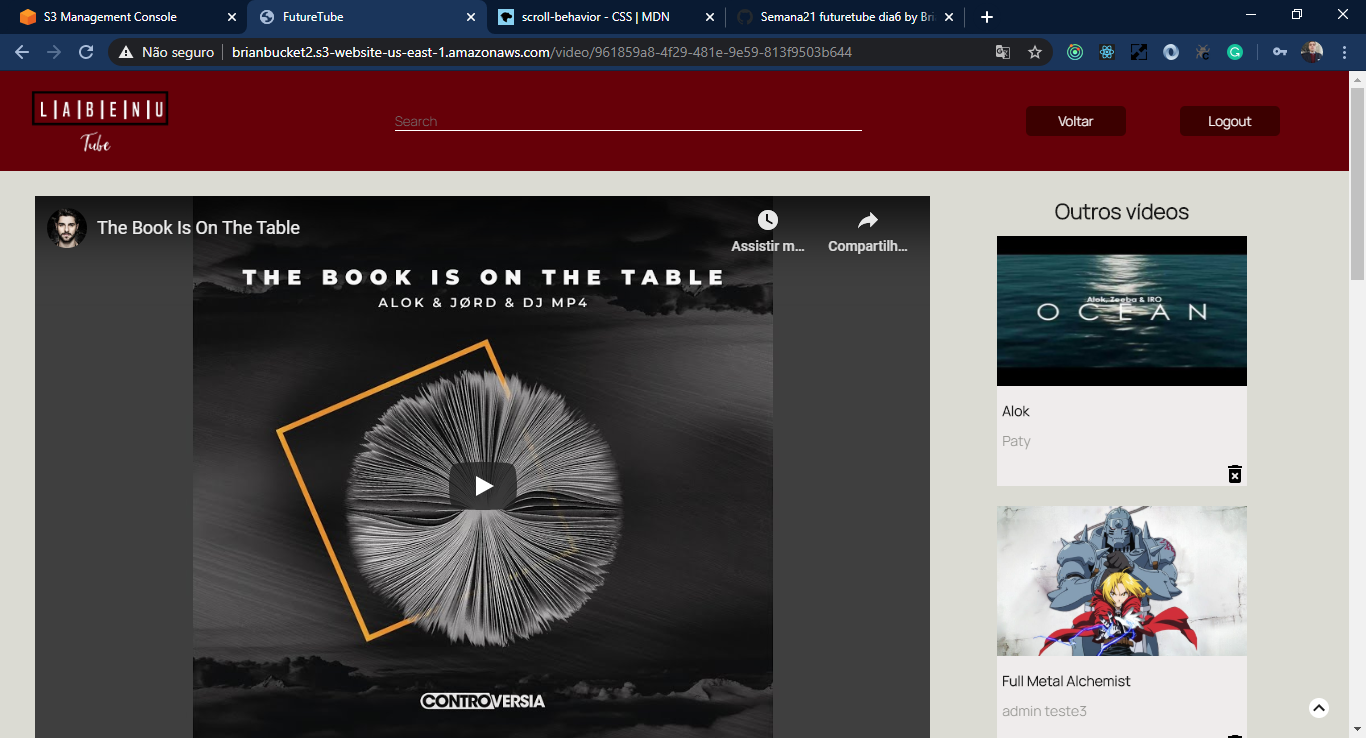
Task: Focus the Search field
Action: 628,121
